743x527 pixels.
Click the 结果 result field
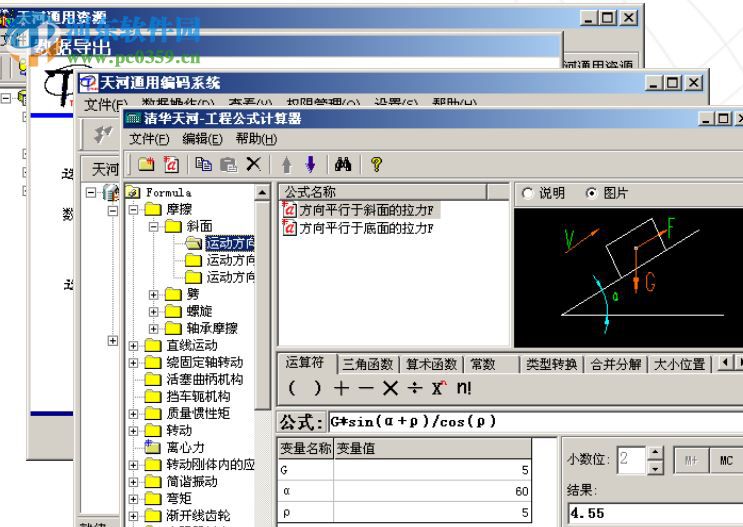[x=655, y=513]
